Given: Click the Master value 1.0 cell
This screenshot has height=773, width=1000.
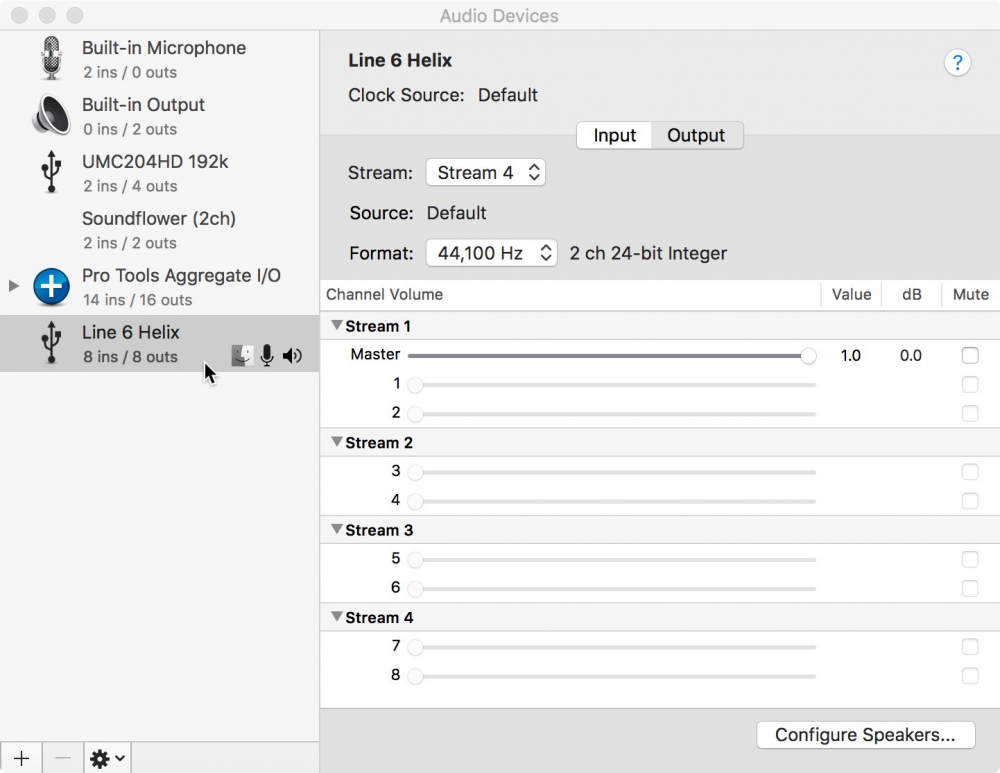Looking at the screenshot, I should tap(850, 355).
